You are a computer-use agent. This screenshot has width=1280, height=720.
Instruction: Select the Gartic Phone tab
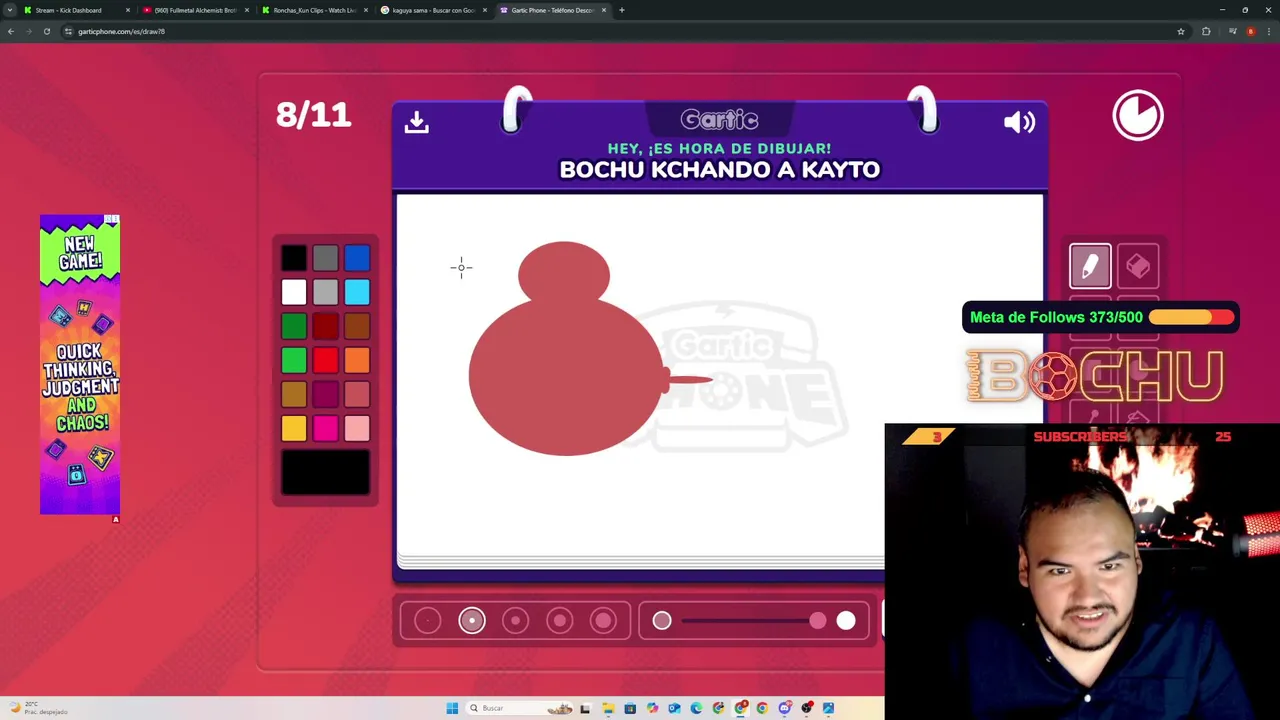tap(552, 10)
